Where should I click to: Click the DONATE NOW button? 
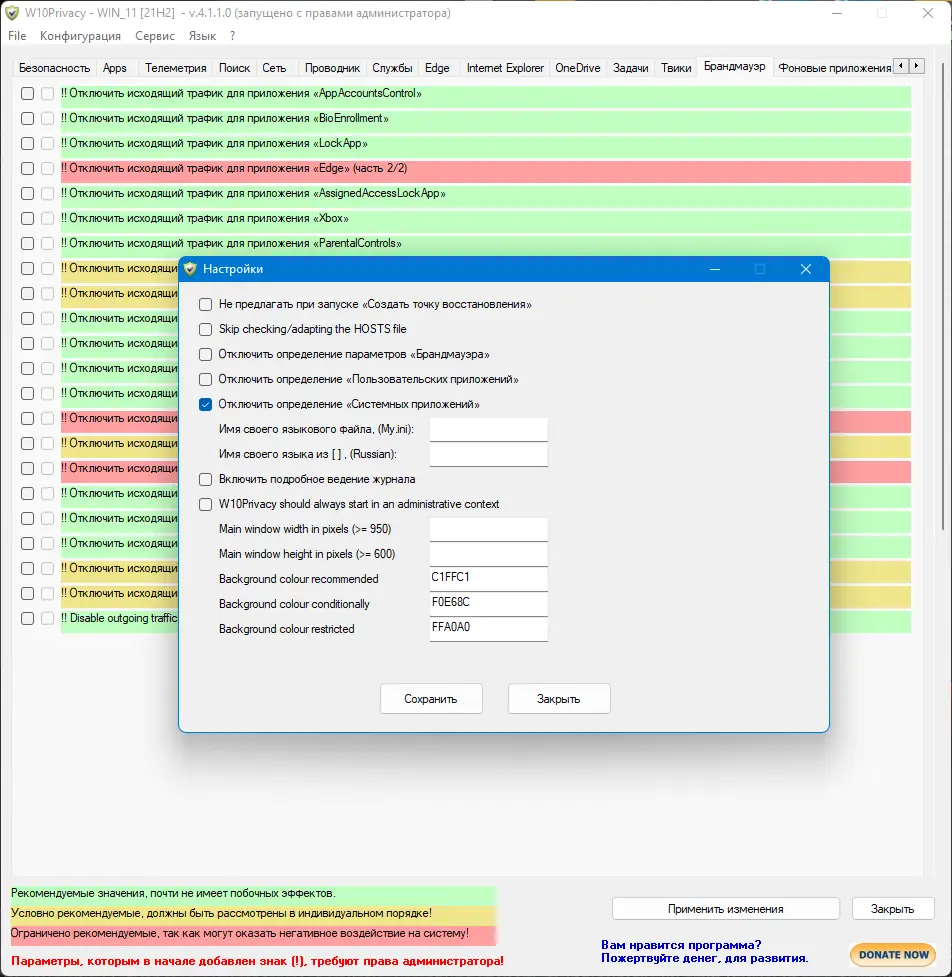(x=893, y=954)
